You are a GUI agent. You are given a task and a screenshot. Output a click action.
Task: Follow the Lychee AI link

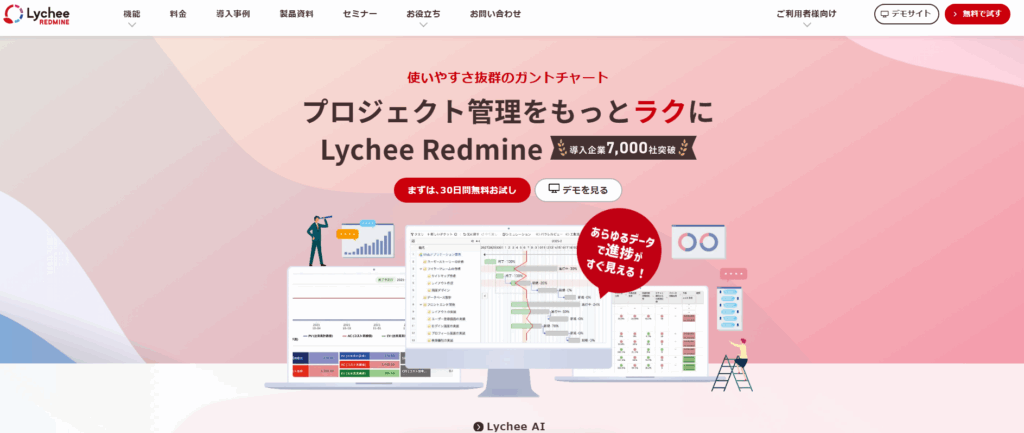pyautogui.click(x=515, y=426)
